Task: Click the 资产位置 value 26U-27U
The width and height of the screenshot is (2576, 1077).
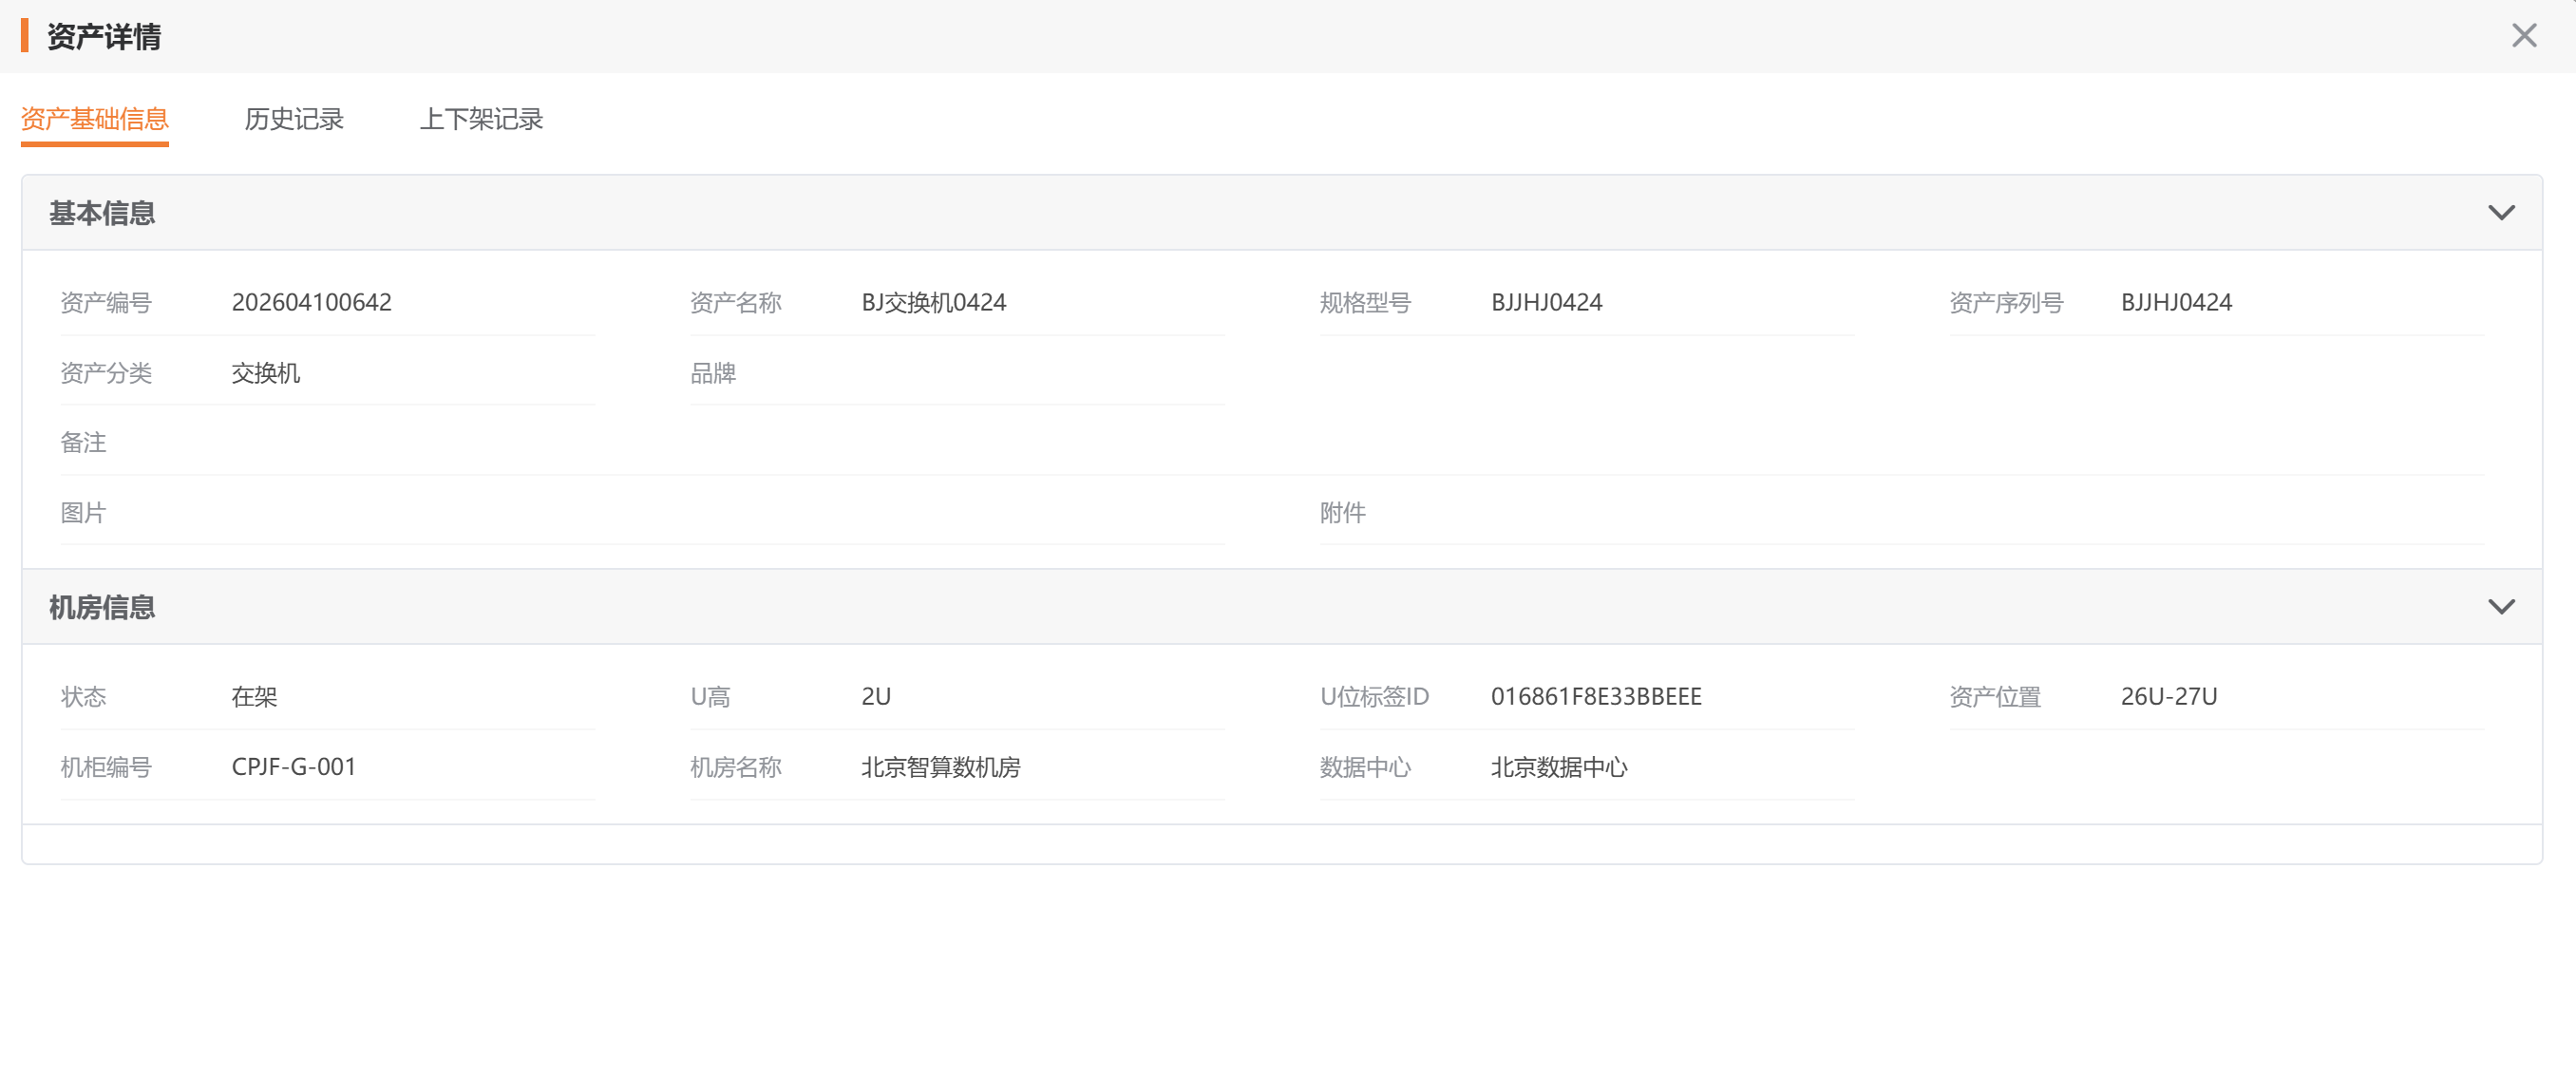Action: (2168, 696)
